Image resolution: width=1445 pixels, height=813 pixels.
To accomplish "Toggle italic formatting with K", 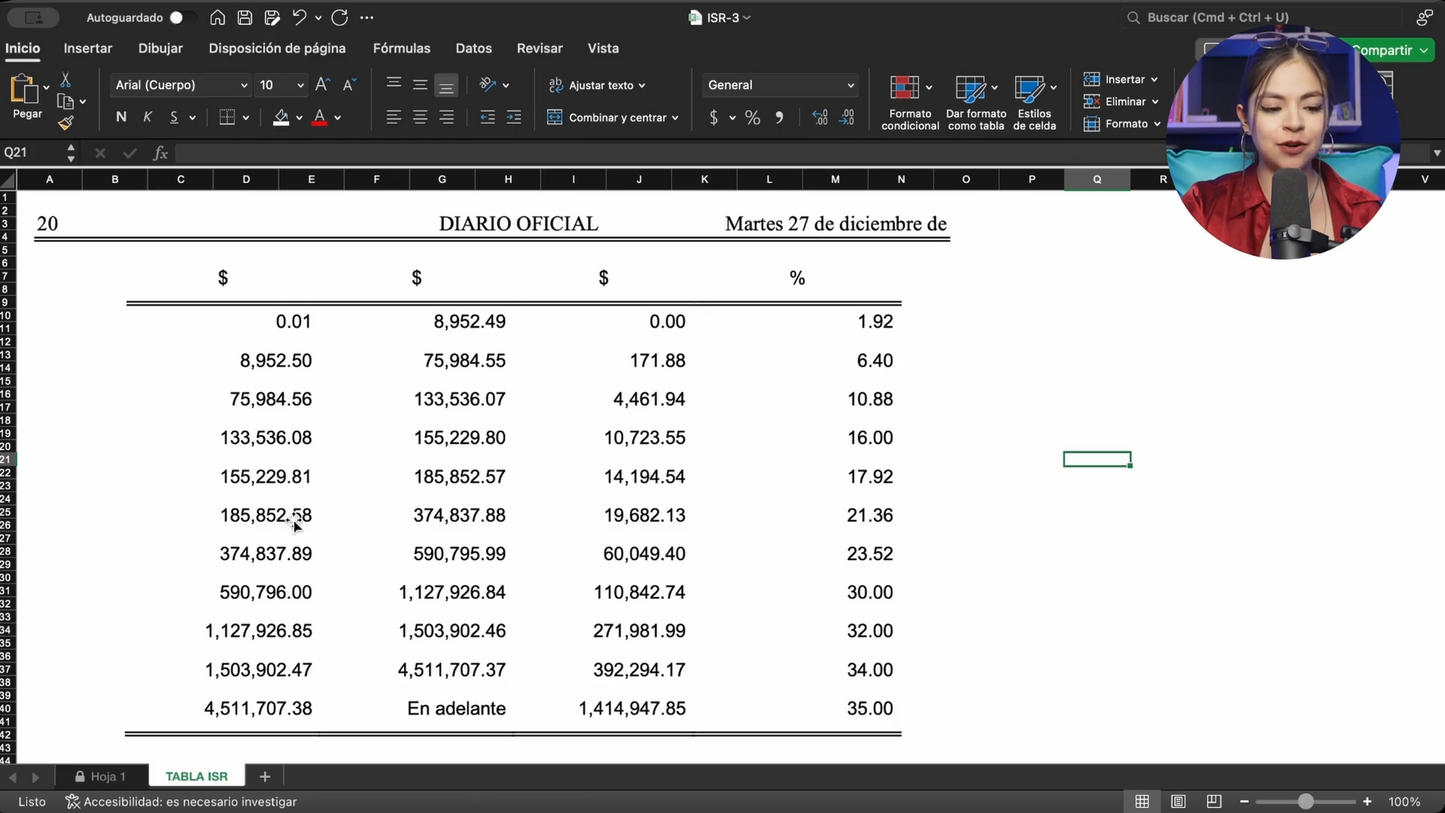I will pyautogui.click(x=147, y=117).
